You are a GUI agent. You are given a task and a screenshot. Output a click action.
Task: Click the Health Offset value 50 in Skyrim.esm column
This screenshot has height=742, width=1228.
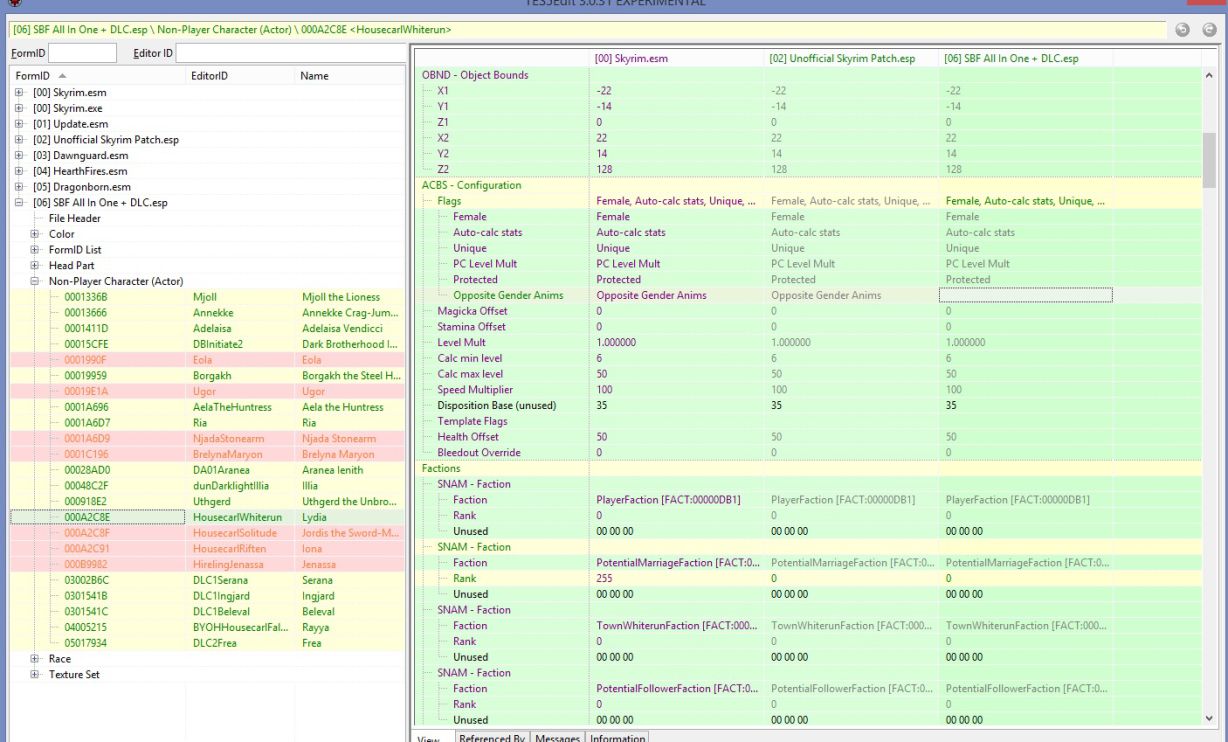(602, 437)
